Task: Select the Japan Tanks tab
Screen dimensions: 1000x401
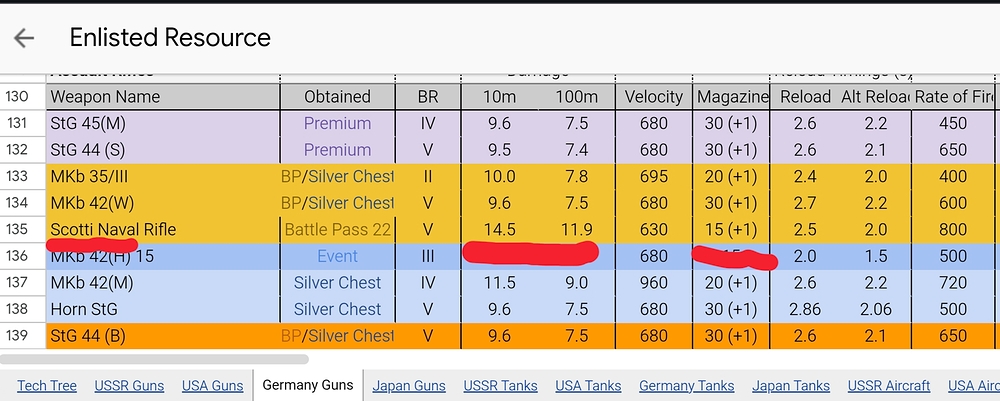Action: [x=791, y=386]
